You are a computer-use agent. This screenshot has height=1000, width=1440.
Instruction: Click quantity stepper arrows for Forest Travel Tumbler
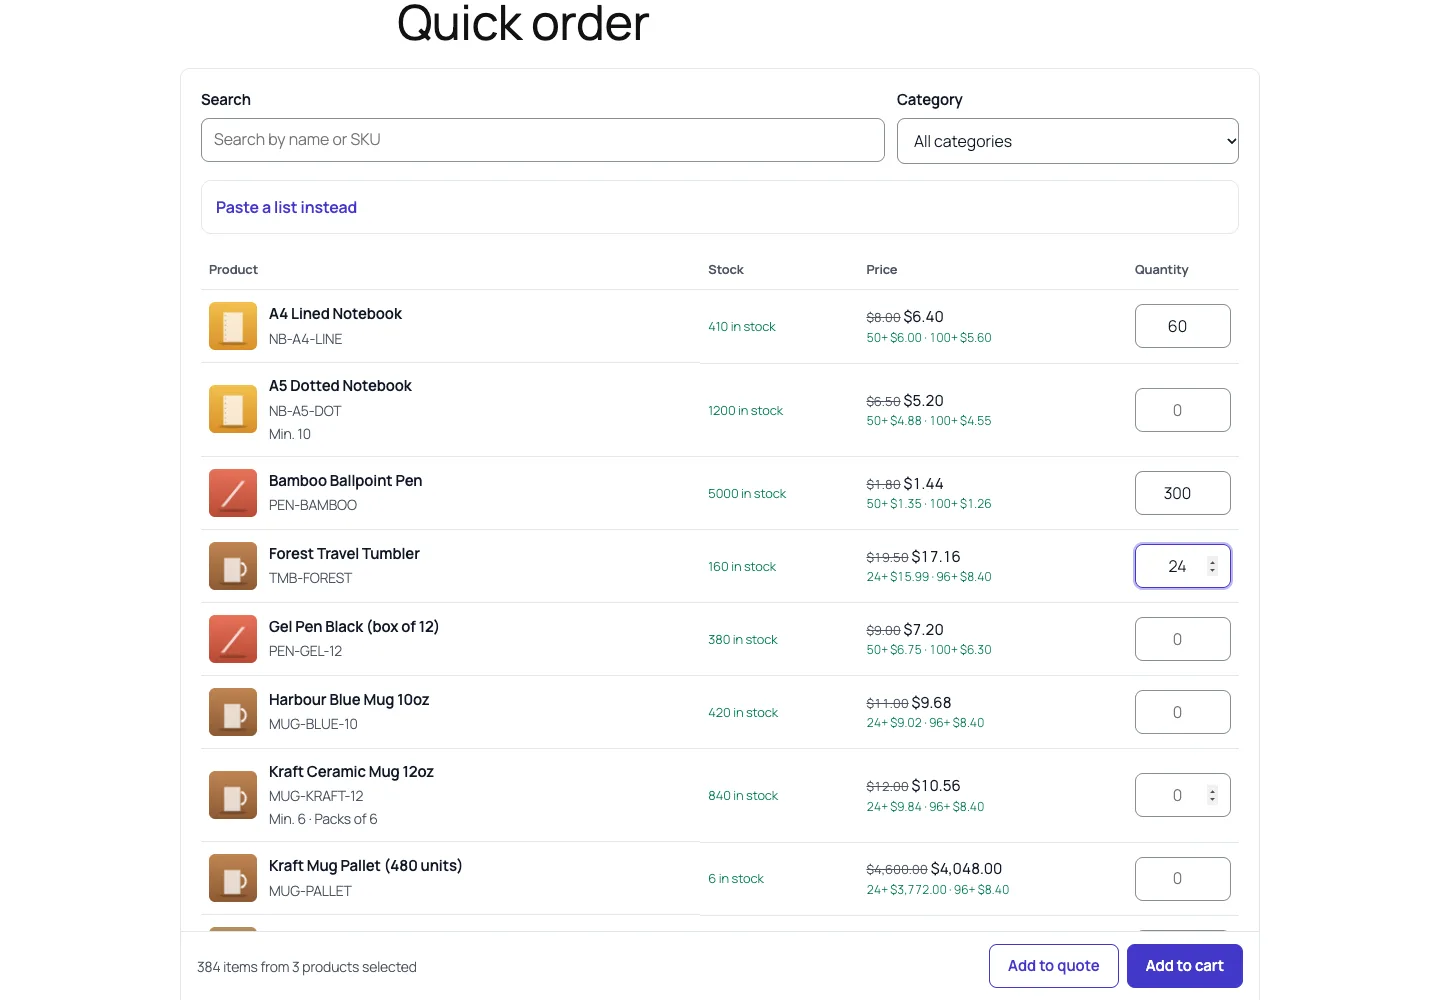point(1212,566)
